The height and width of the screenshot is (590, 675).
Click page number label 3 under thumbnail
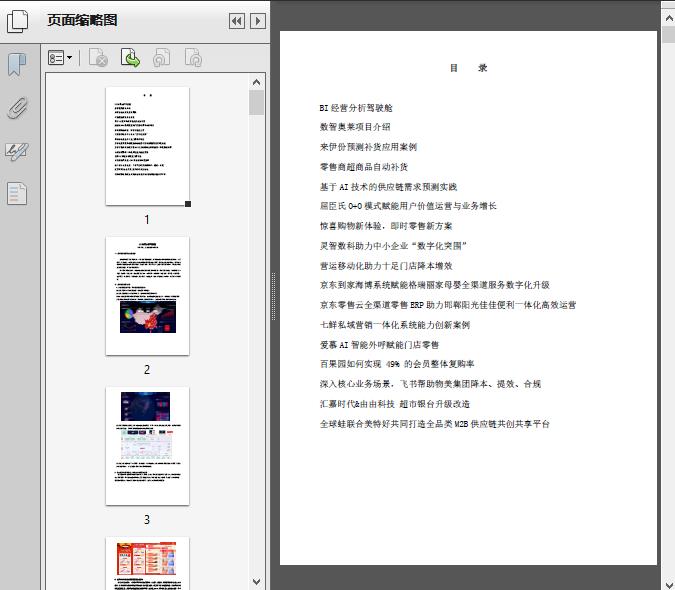147,520
